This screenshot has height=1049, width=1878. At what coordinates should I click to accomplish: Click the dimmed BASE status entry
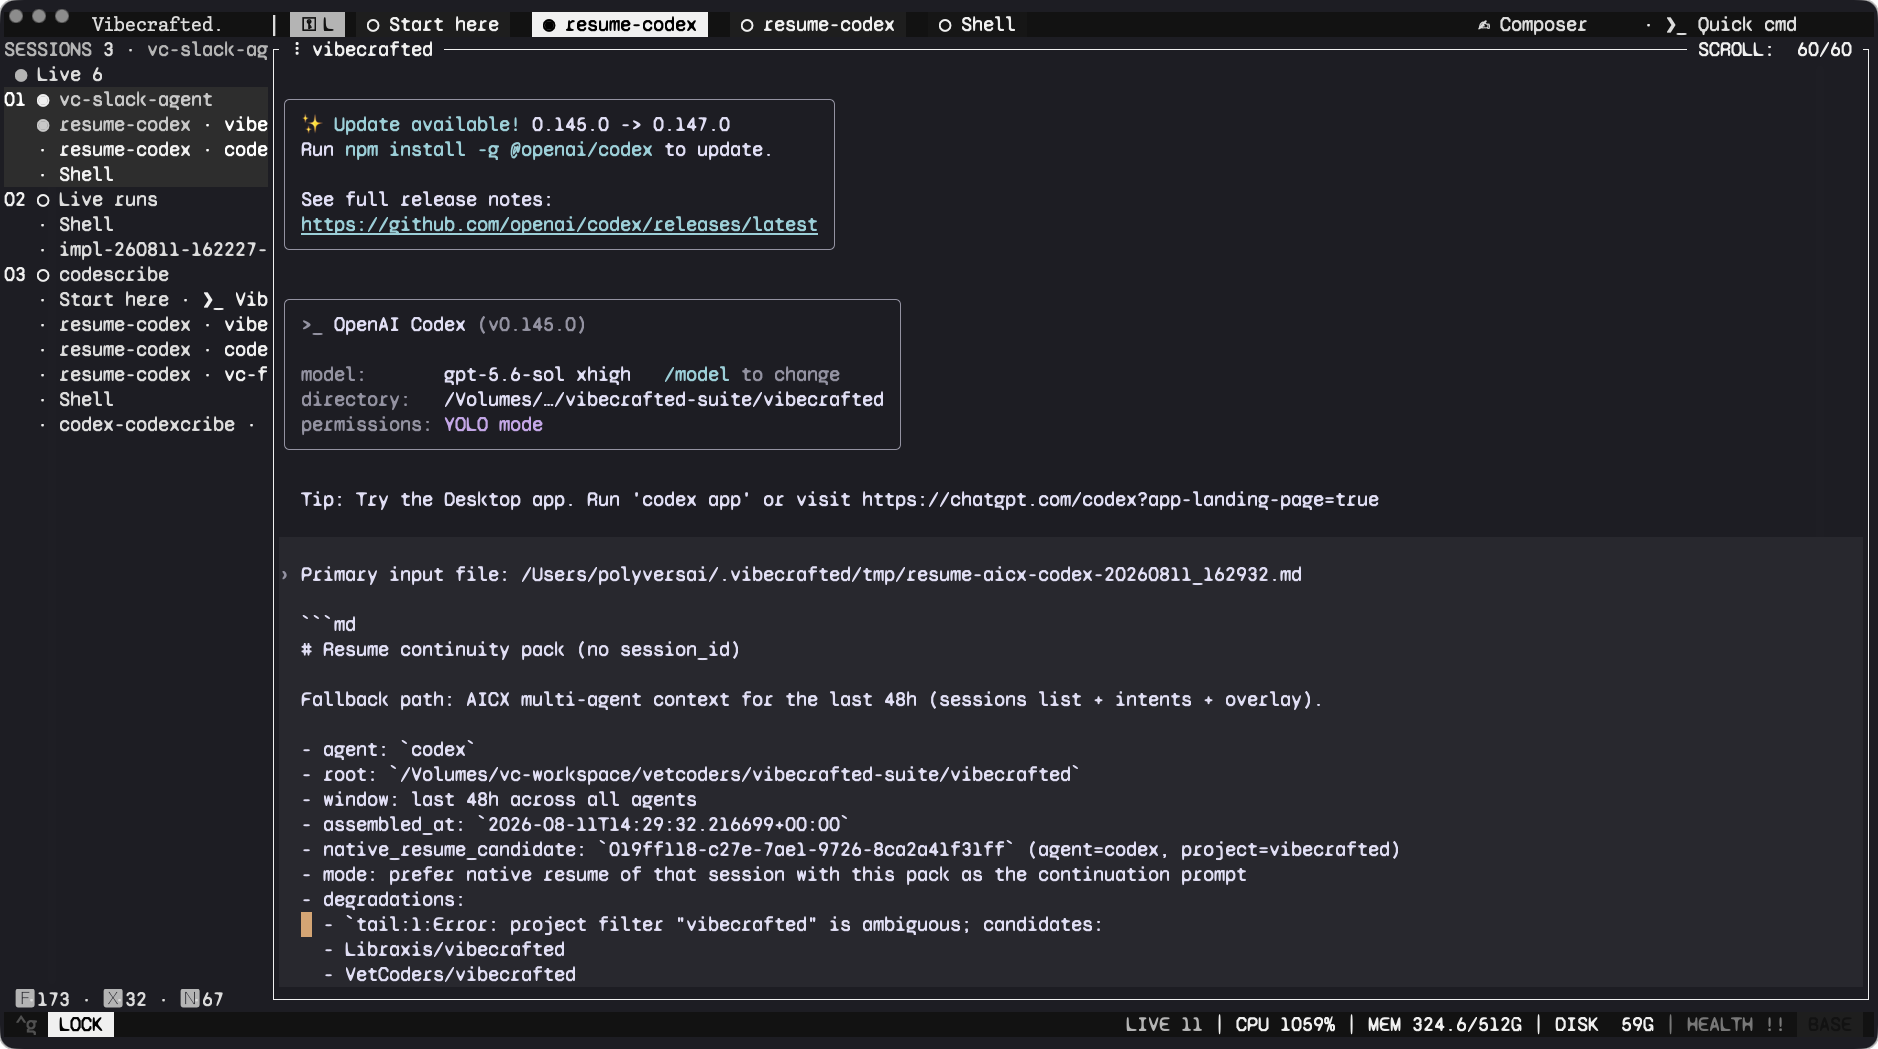[1829, 1025]
